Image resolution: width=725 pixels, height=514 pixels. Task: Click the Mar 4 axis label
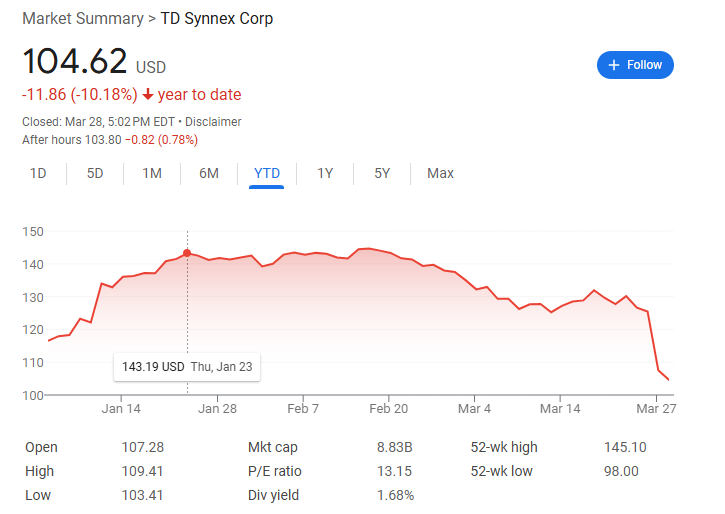point(474,409)
